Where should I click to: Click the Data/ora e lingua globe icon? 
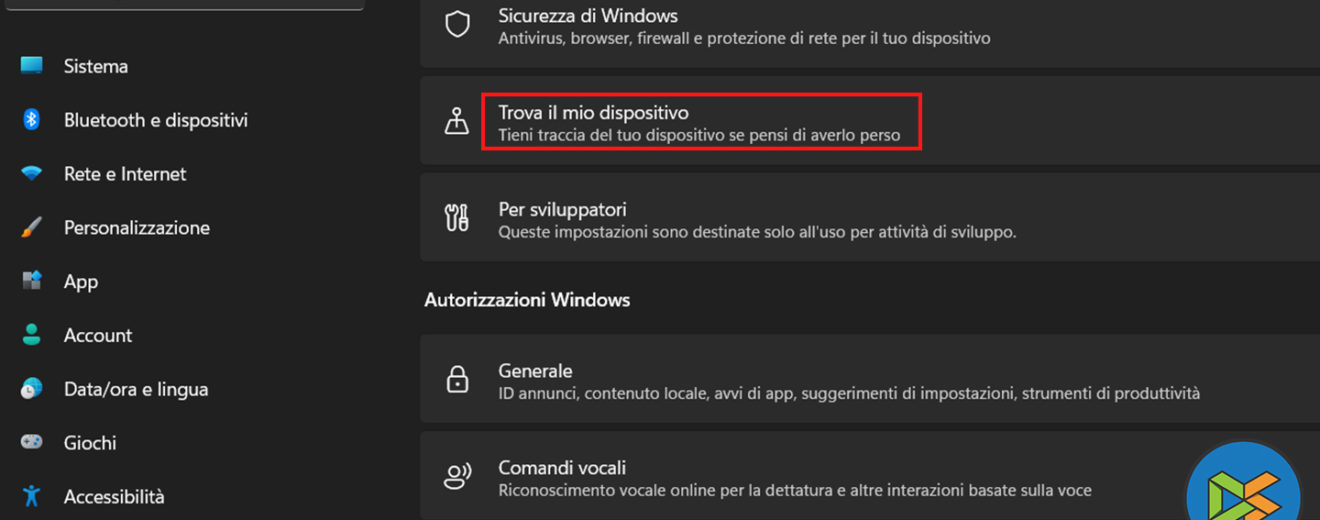(x=32, y=389)
